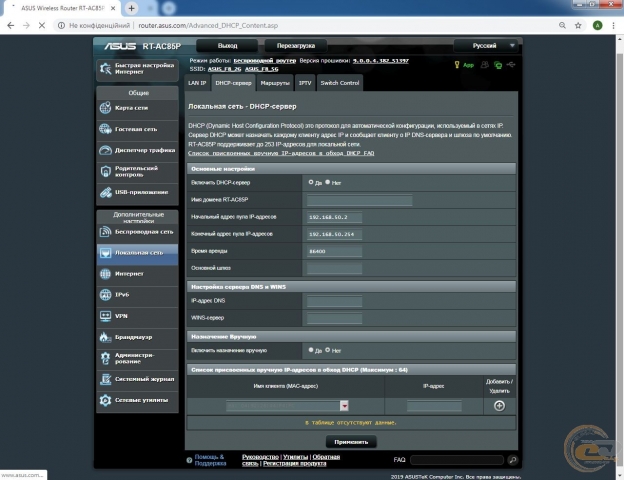Stop page loading with X button
The image size is (624, 480).
pyautogui.click(x=41, y=25)
